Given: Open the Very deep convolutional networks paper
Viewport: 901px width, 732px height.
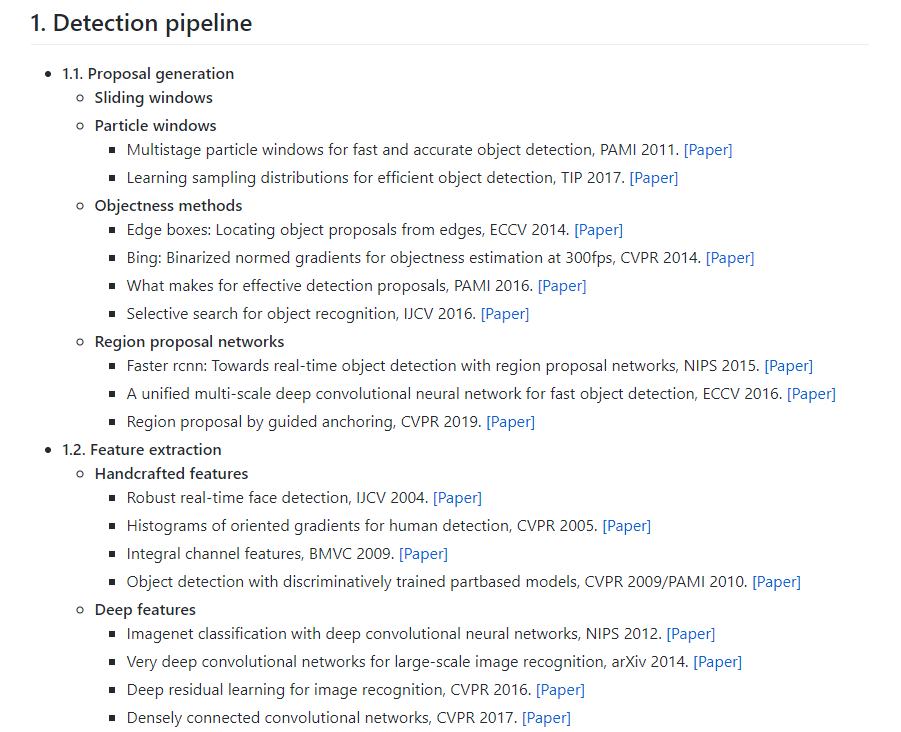Looking at the screenshot, I should [718, 662].
